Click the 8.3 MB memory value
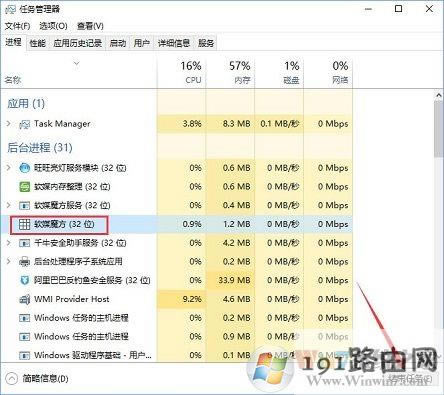The width and height of the screenshot is (444, 395). click(x=237, y=124)
